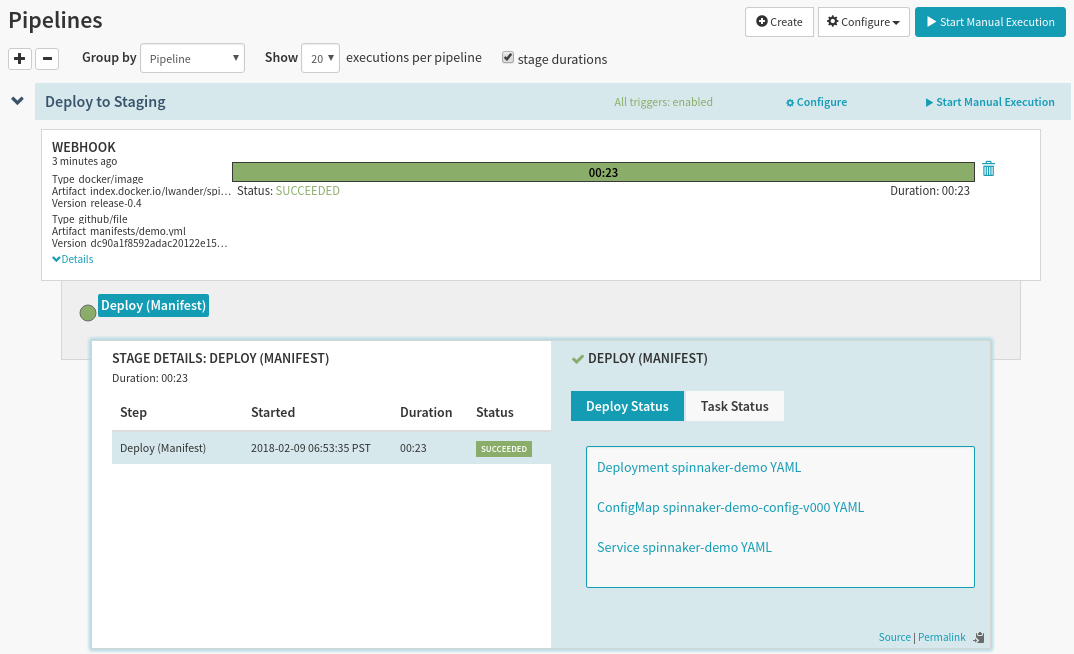The width and height of the screenshot is (1074, 654).
Task: Click the green 00:23 execution duration bar
Action: click(x=602, y=172)
